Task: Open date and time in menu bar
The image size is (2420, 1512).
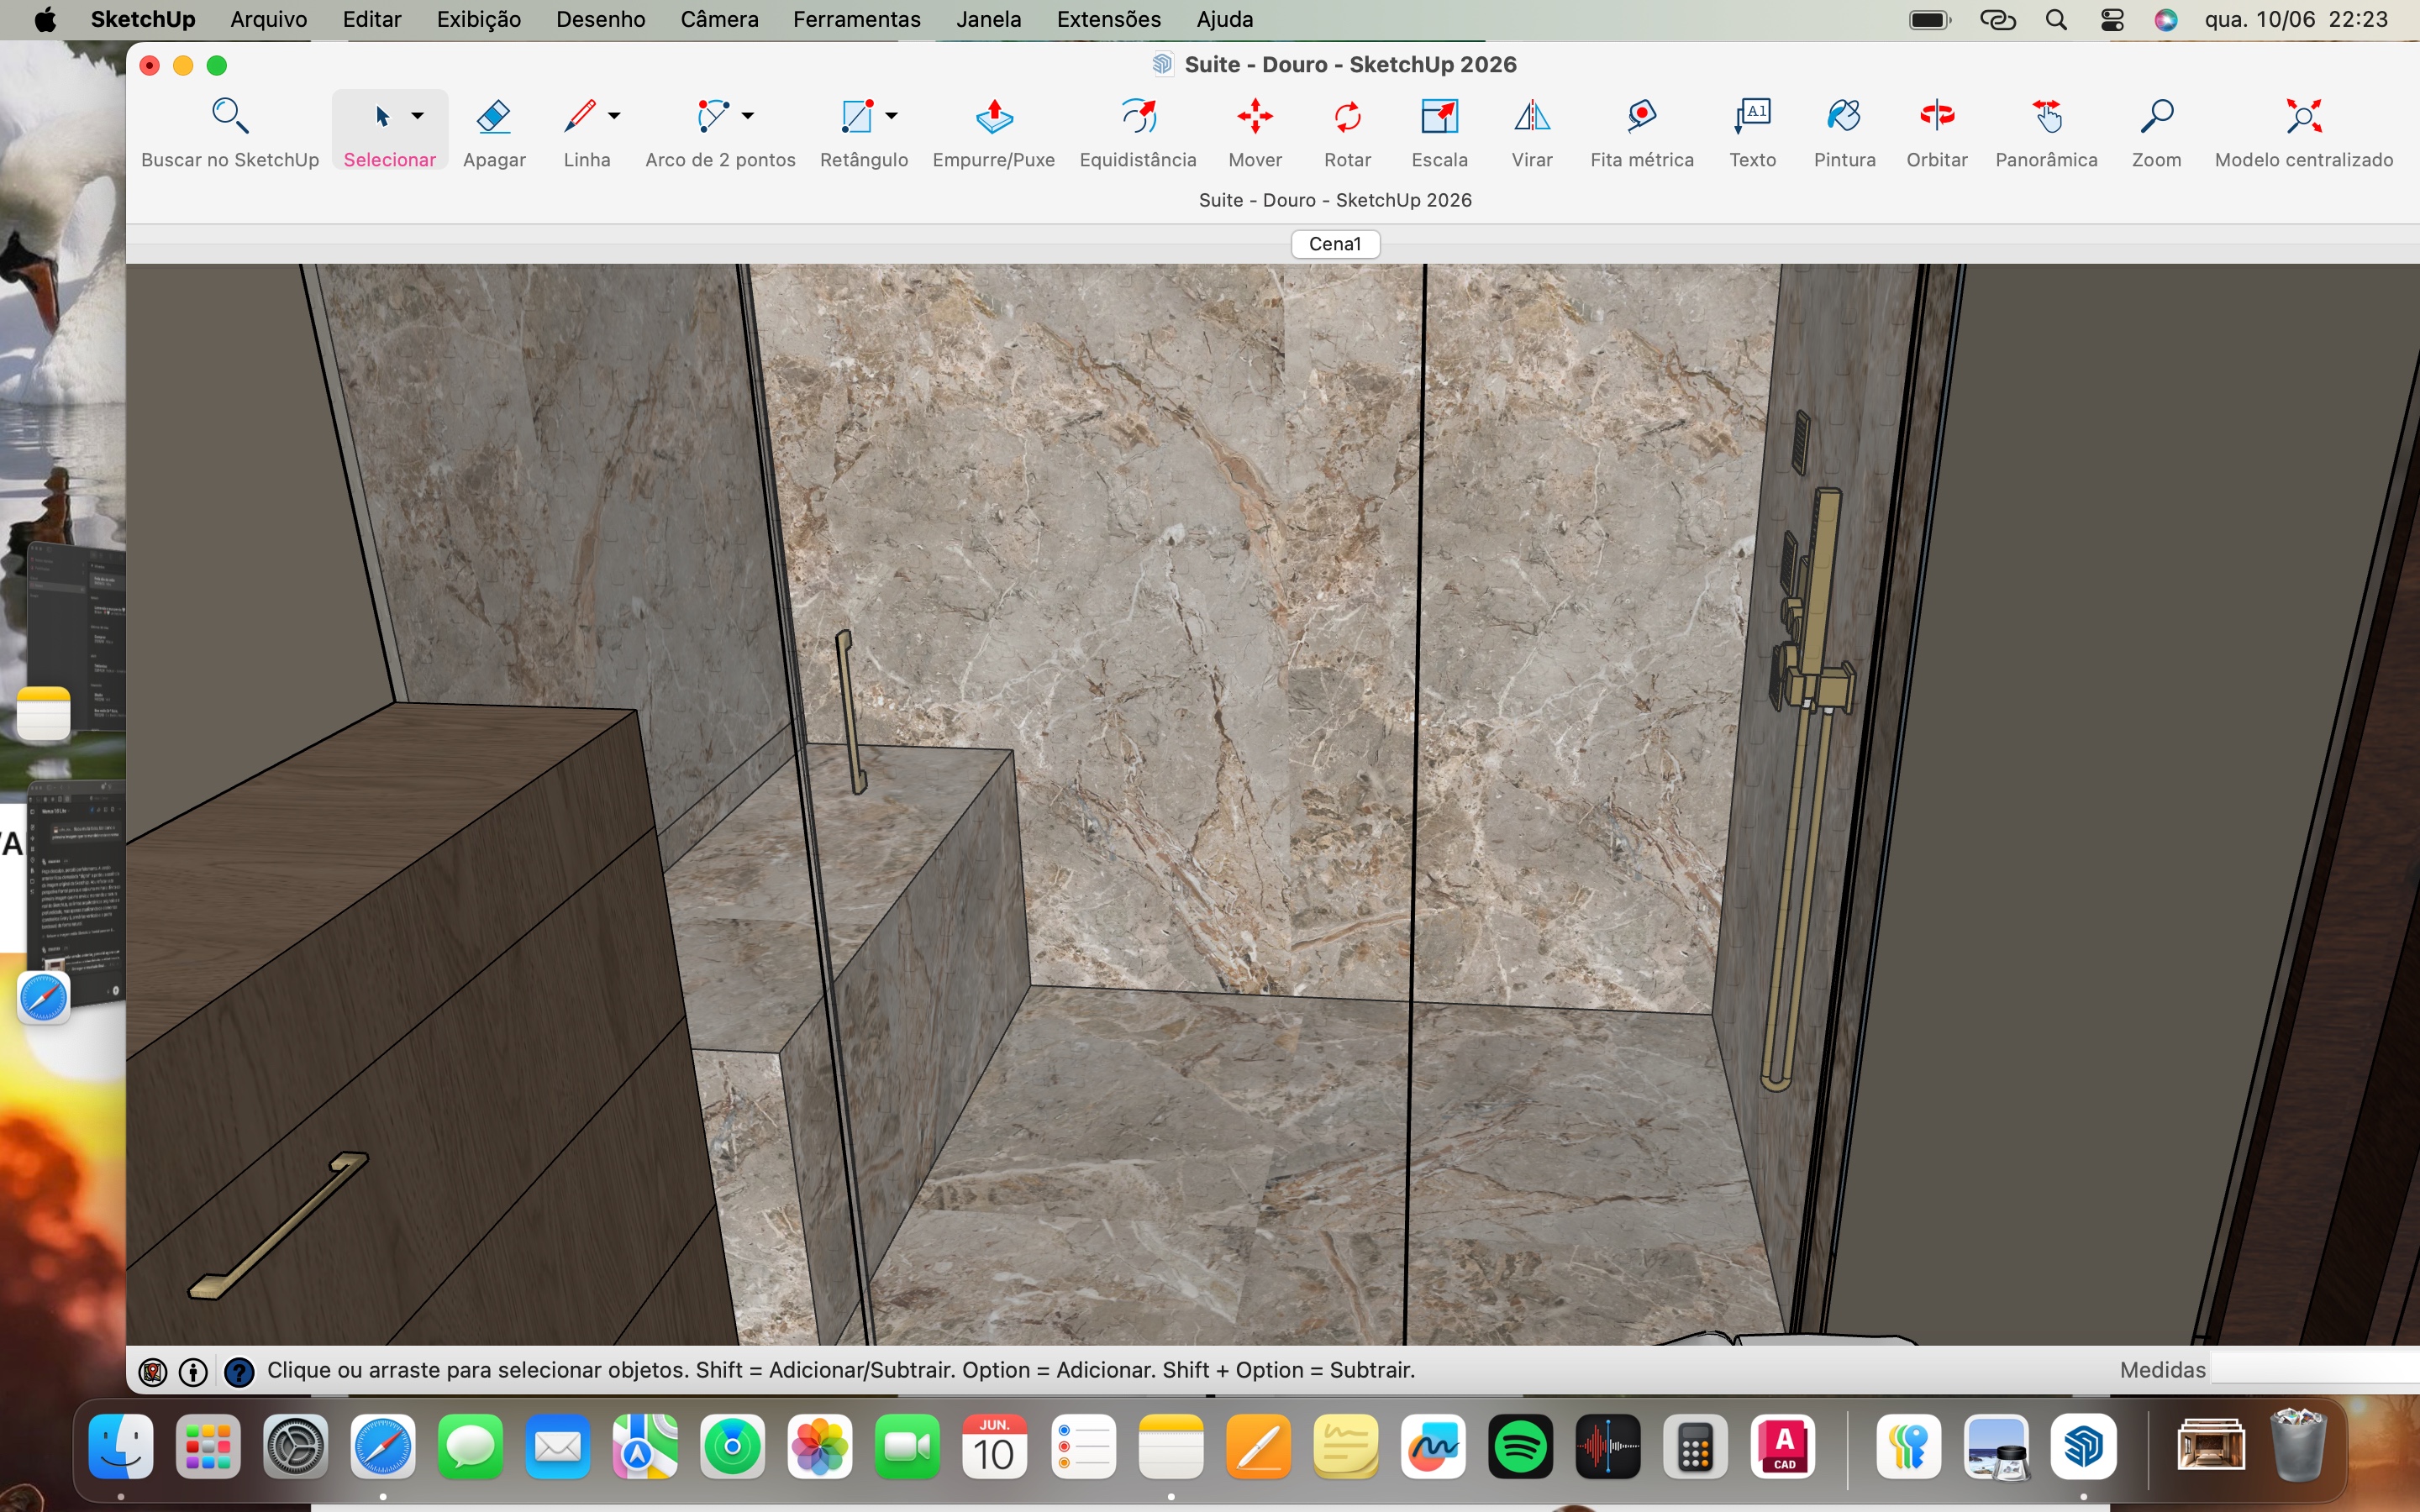Action: [2296, 19]
